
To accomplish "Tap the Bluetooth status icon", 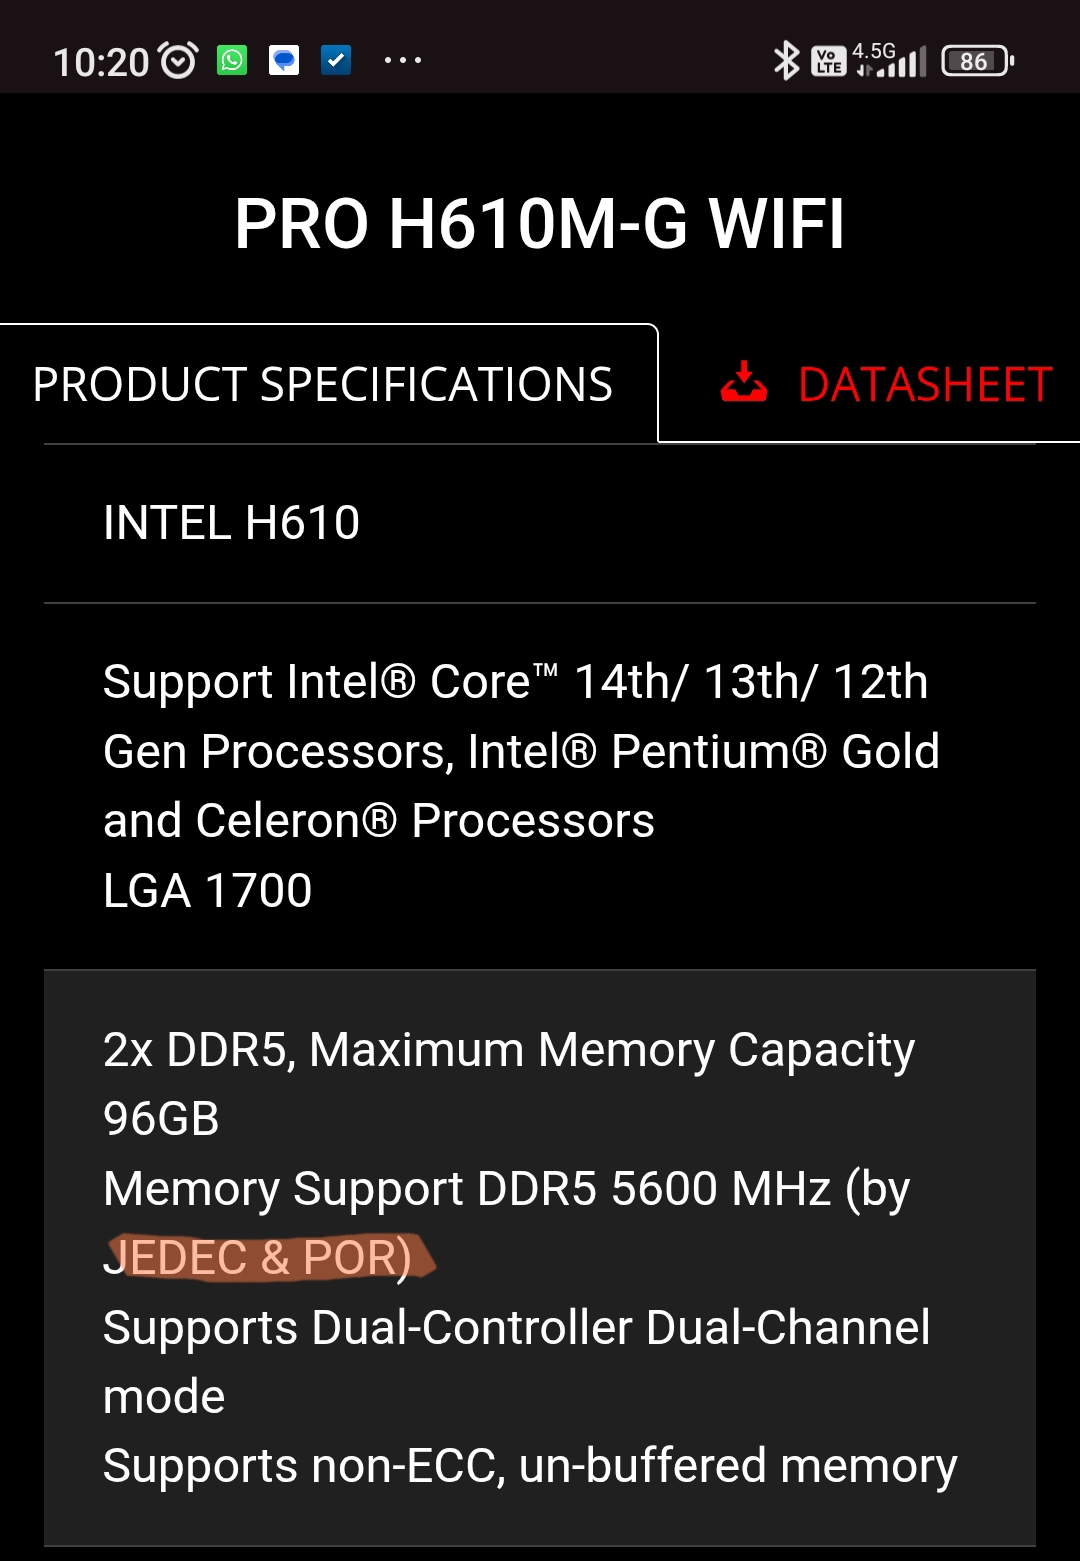I will (x=787, y=61).
